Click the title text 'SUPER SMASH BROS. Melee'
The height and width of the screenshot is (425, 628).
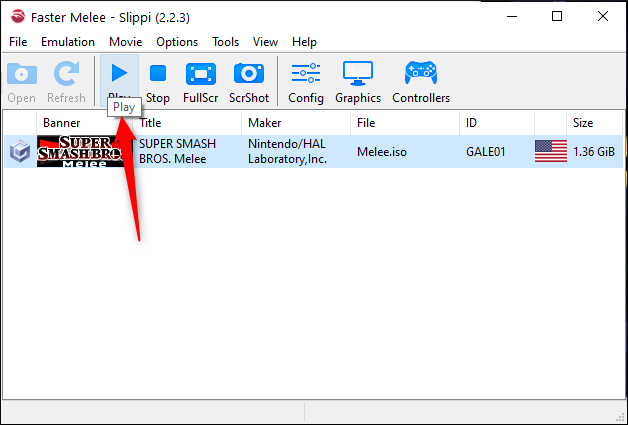tap(177, 151)
